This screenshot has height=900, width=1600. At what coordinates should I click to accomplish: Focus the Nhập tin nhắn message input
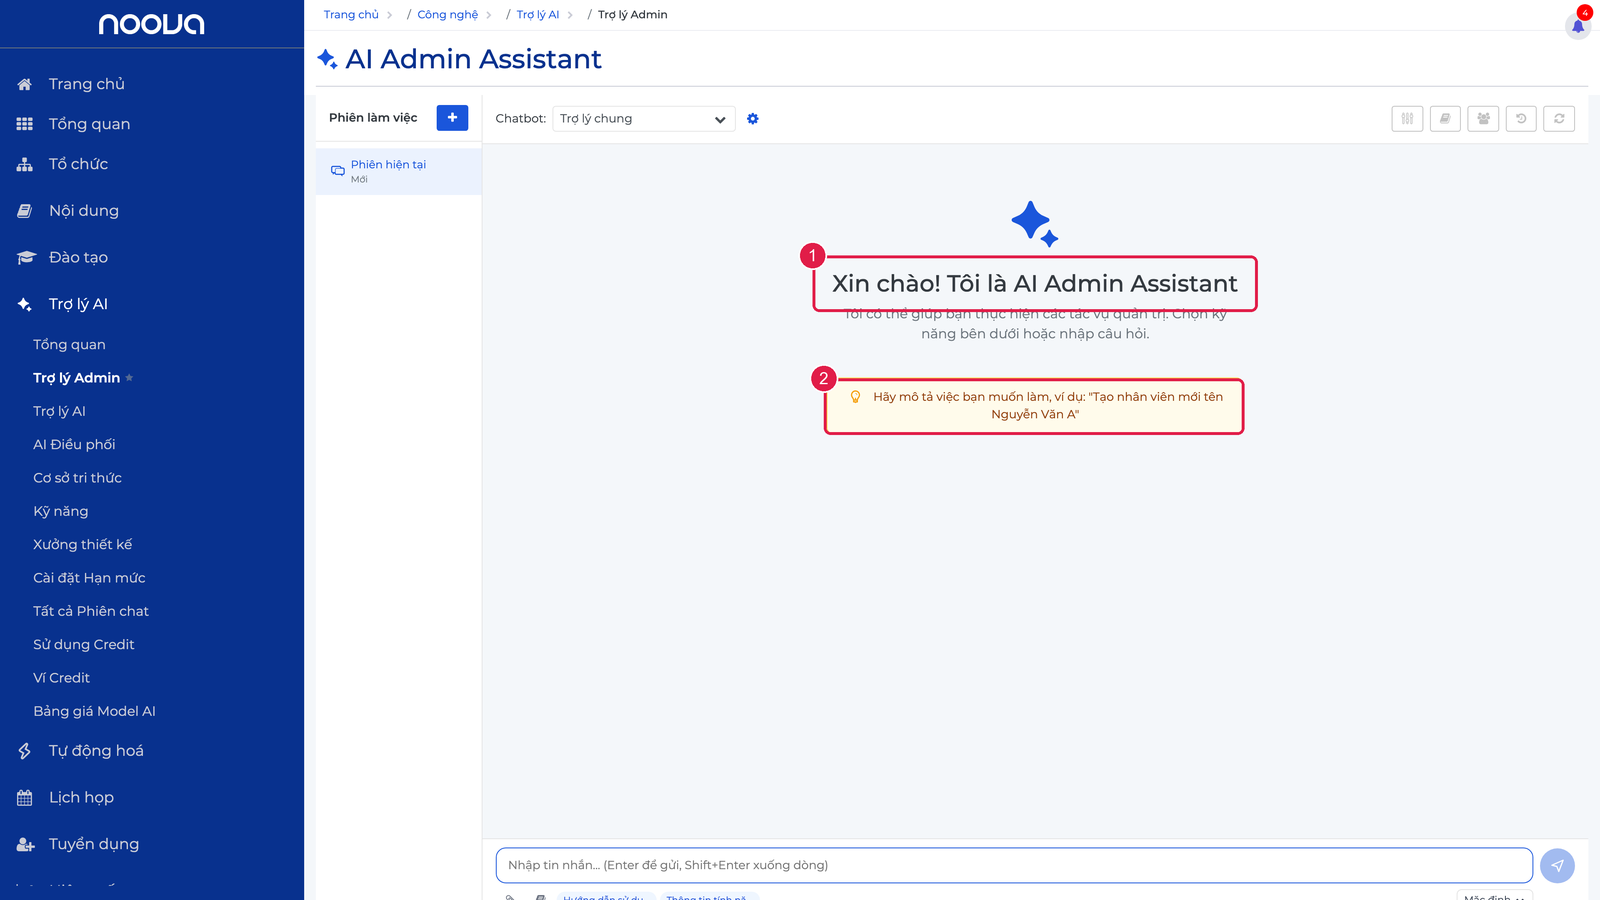click(x=1014, y=866)
